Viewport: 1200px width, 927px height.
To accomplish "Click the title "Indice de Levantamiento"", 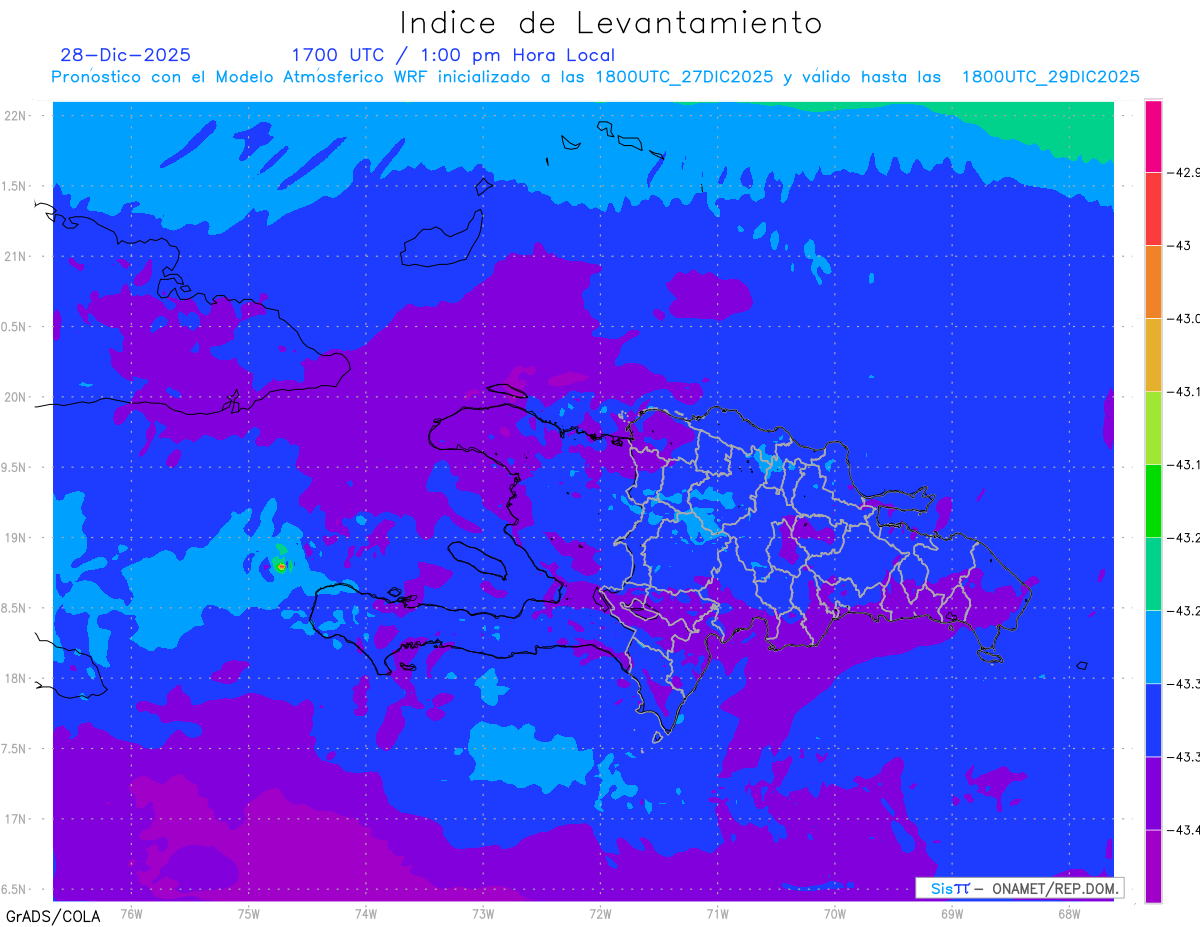I will pos(611,23).
